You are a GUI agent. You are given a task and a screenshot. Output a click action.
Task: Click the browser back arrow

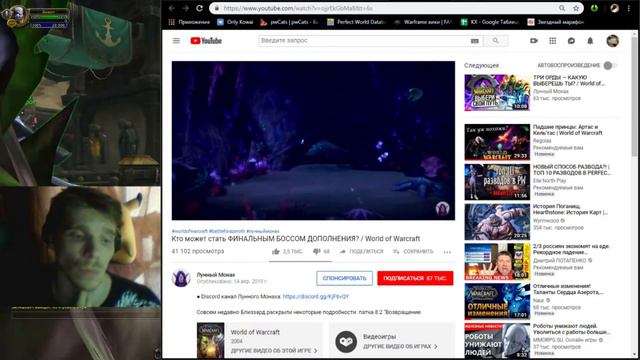pyautogui.click(x=172, y=8)
